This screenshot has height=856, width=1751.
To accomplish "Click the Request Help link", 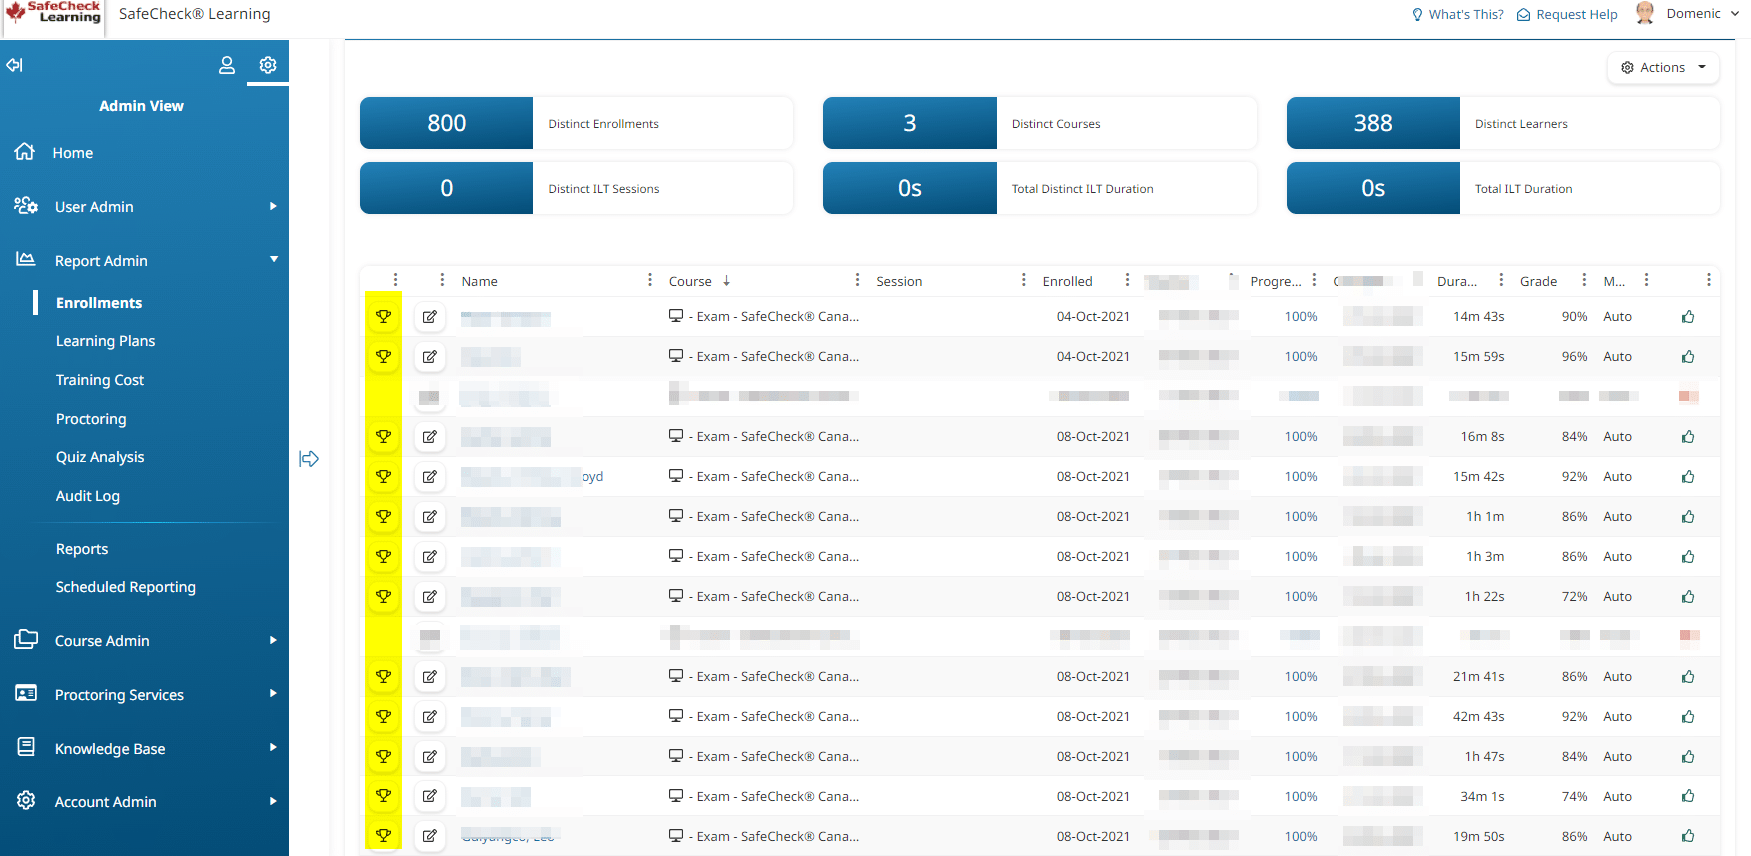I will [1567, 14].
